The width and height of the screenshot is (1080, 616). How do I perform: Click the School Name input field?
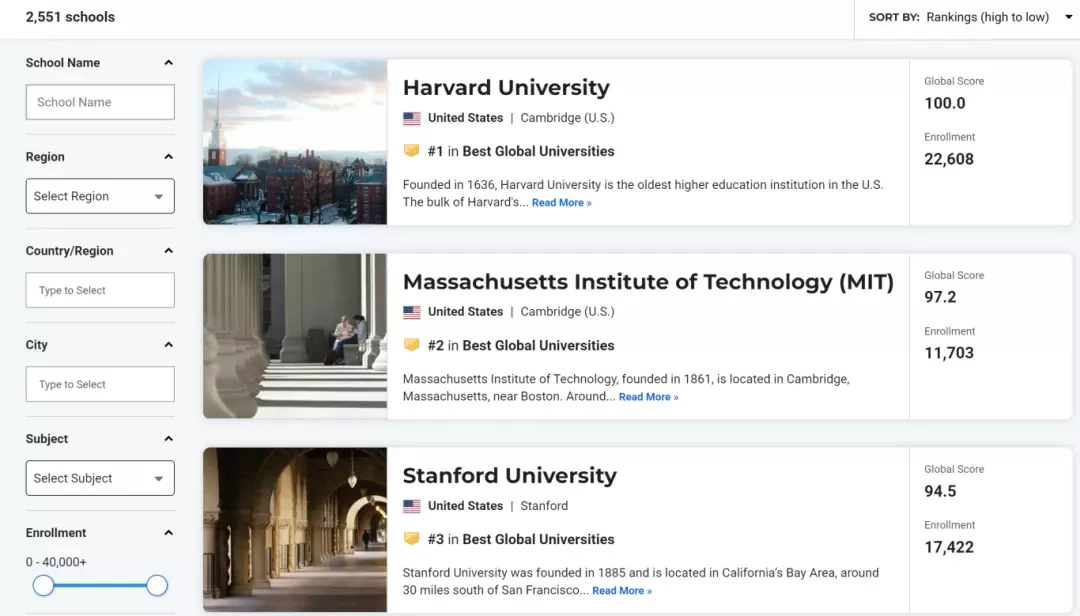pos(100,102)
